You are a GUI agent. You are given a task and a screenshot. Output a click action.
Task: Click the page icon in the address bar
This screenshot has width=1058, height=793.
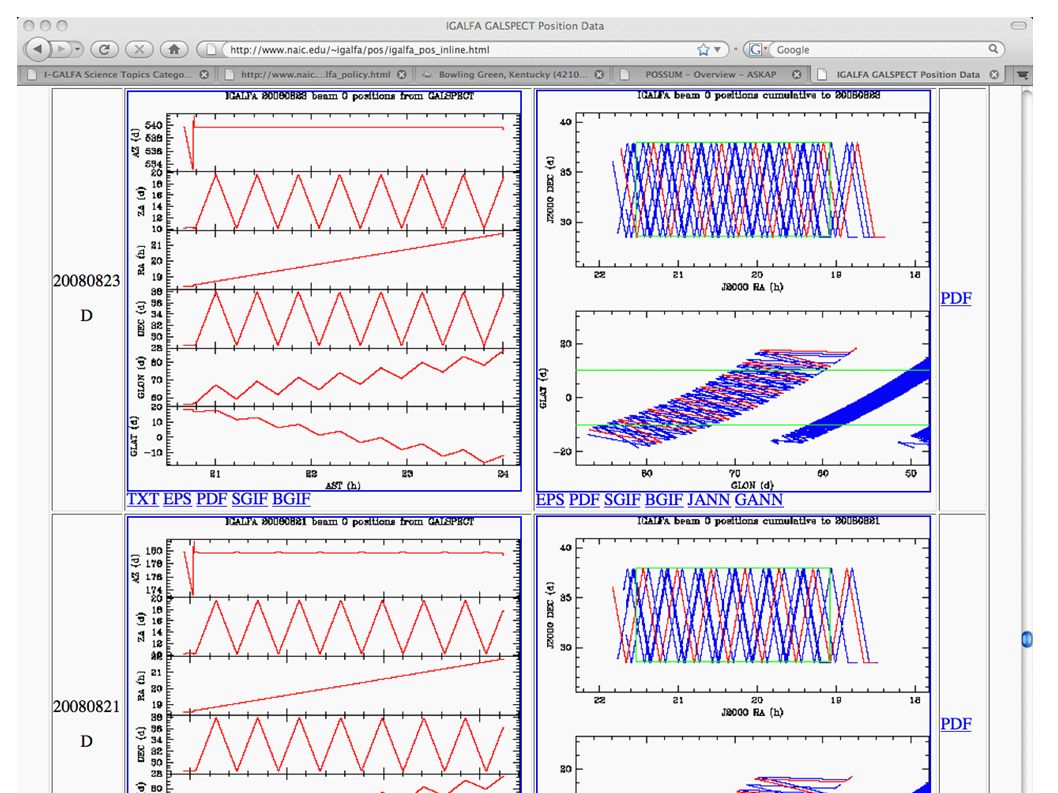tap(211, 49)
